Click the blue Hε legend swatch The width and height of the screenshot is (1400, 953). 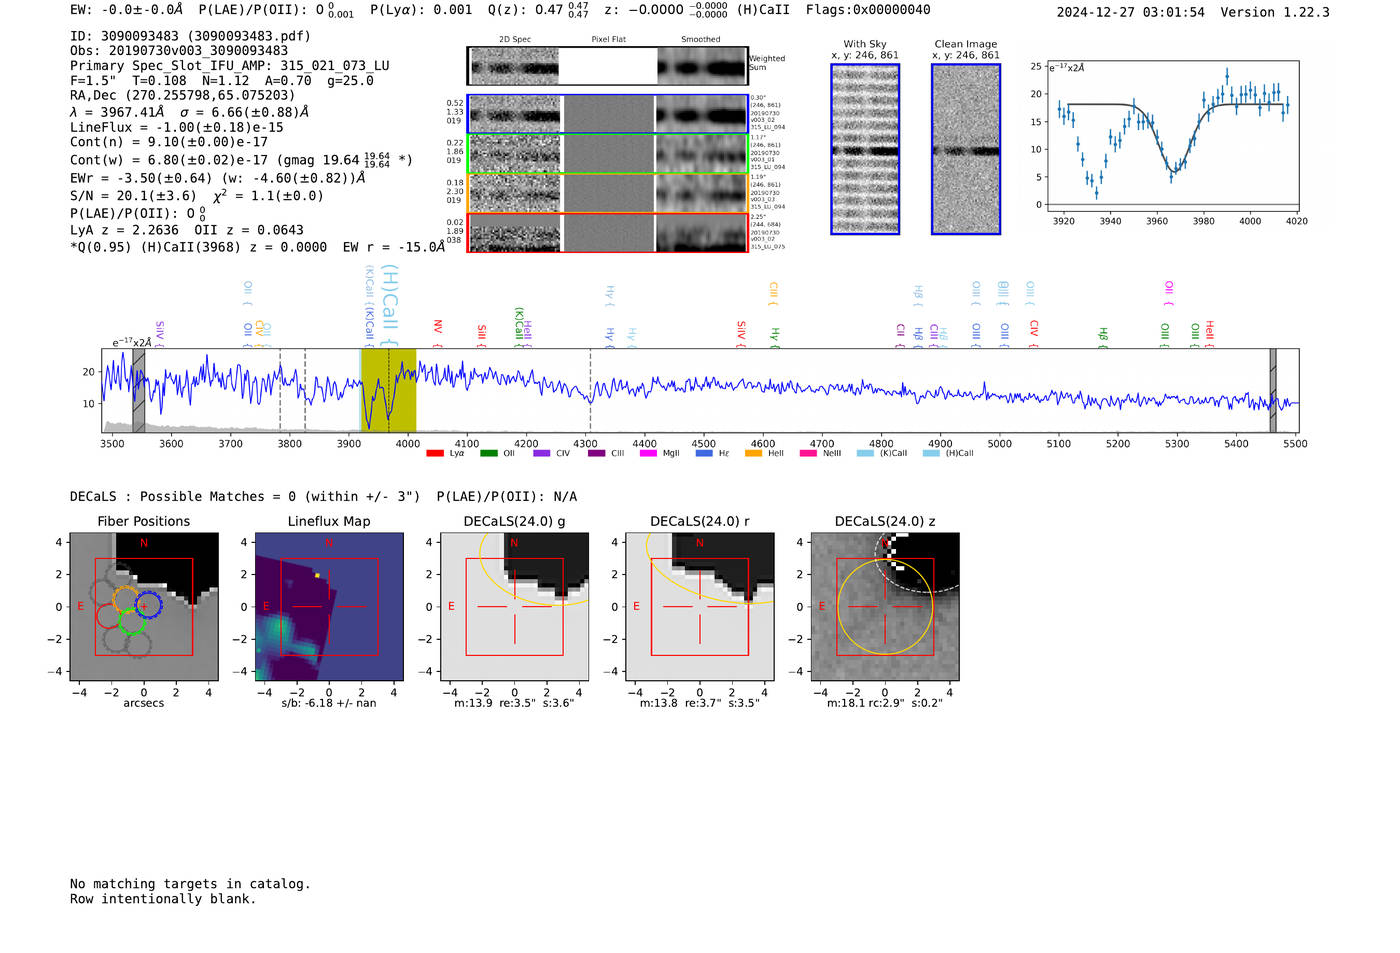[704, 454]
